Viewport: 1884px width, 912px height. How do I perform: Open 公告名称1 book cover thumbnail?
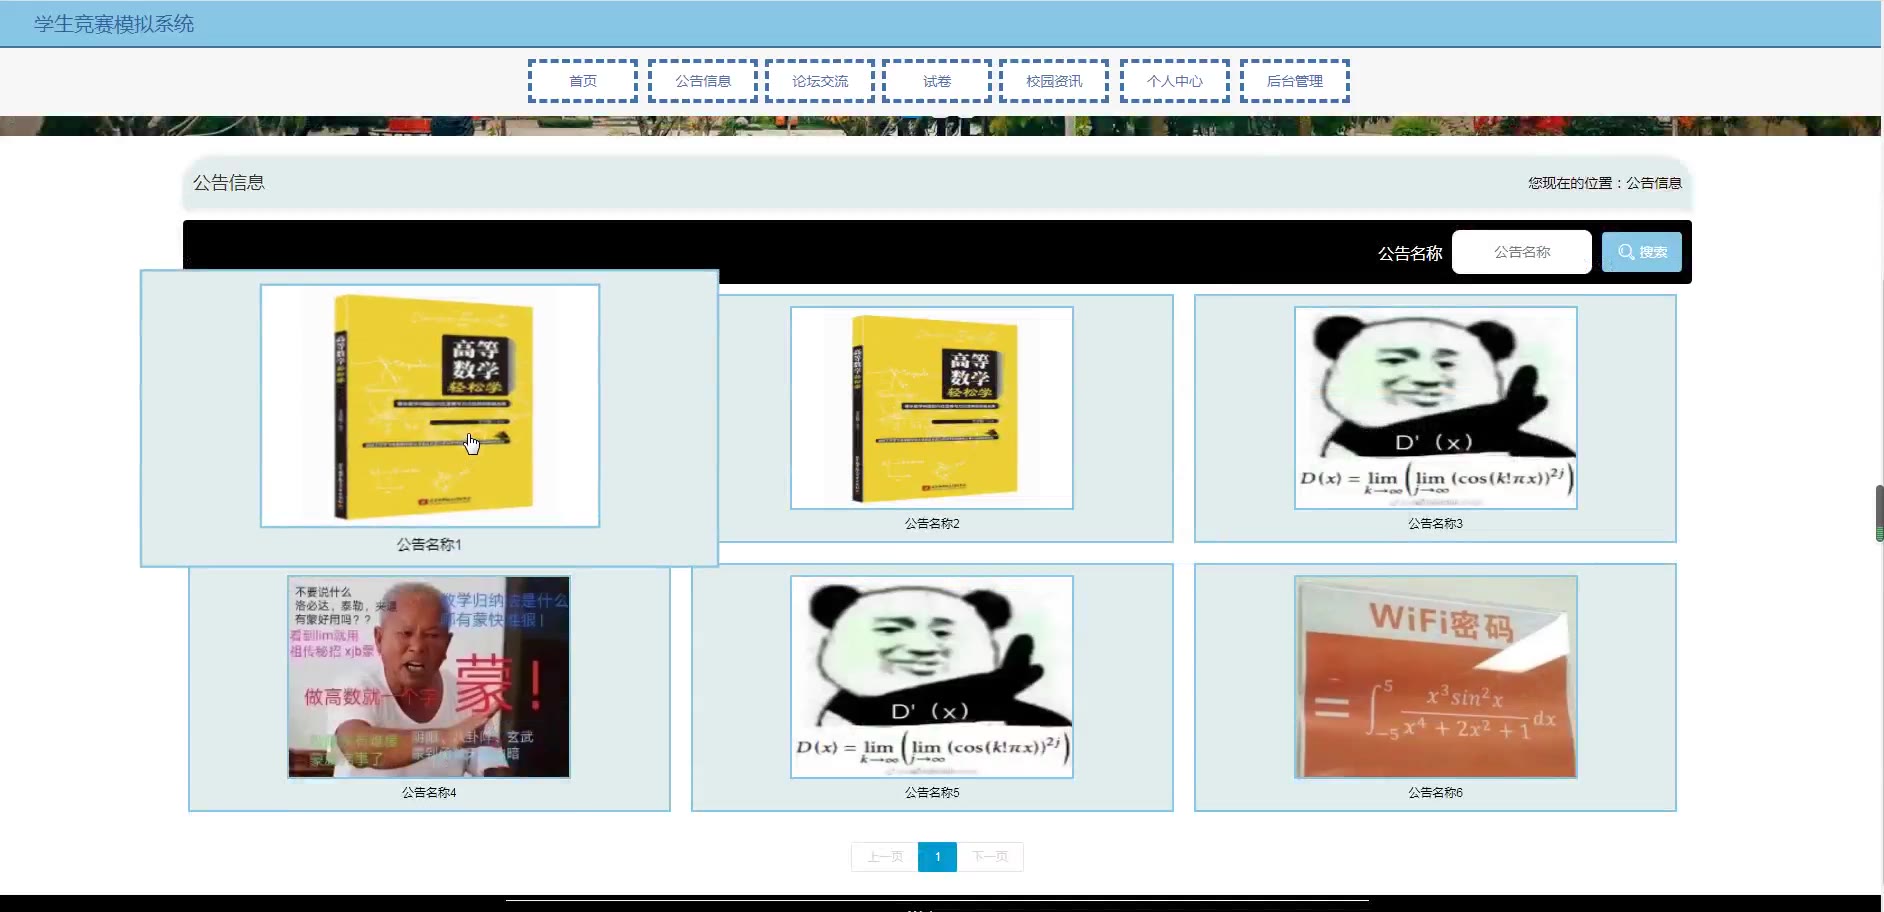(430, 406)
